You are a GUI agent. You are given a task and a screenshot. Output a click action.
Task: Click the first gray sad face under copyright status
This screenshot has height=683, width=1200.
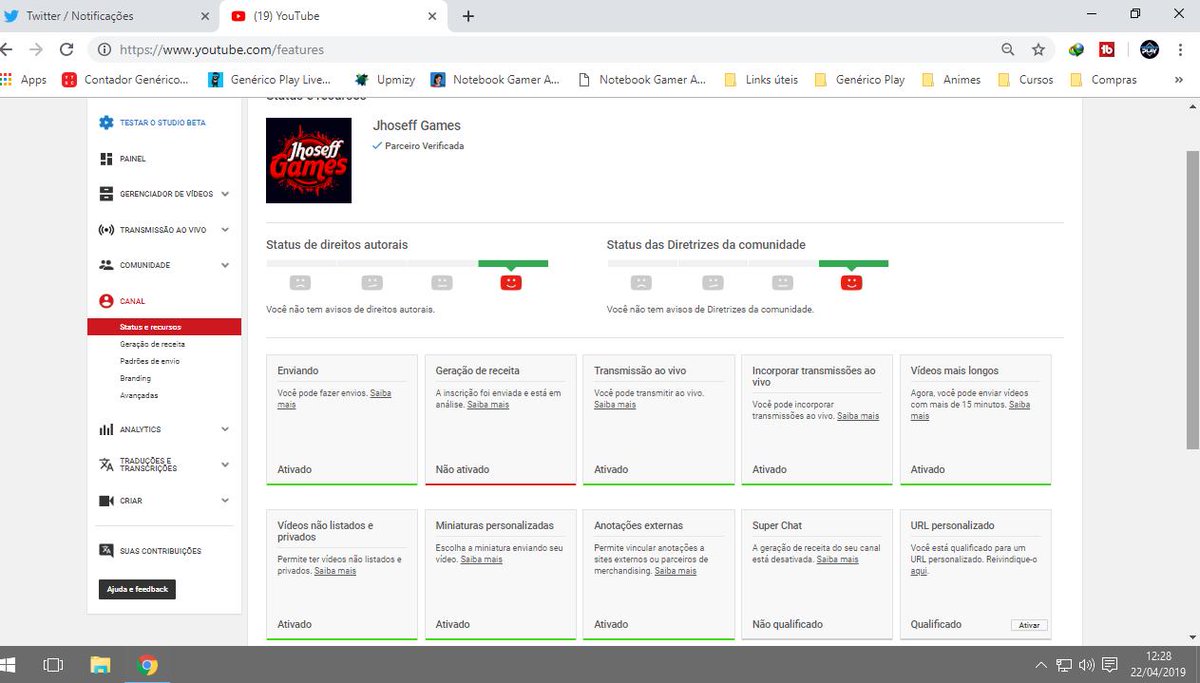click(x=300, y=283)
